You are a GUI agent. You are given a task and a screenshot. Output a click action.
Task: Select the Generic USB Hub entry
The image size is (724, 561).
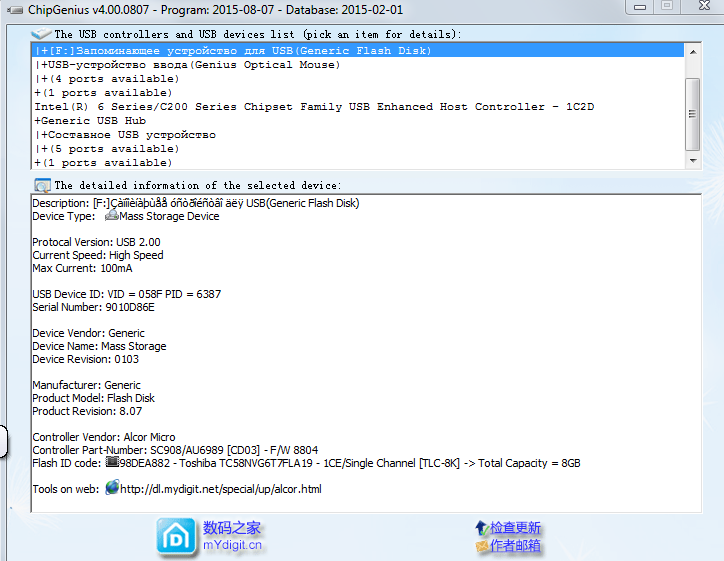pos(358,121)
